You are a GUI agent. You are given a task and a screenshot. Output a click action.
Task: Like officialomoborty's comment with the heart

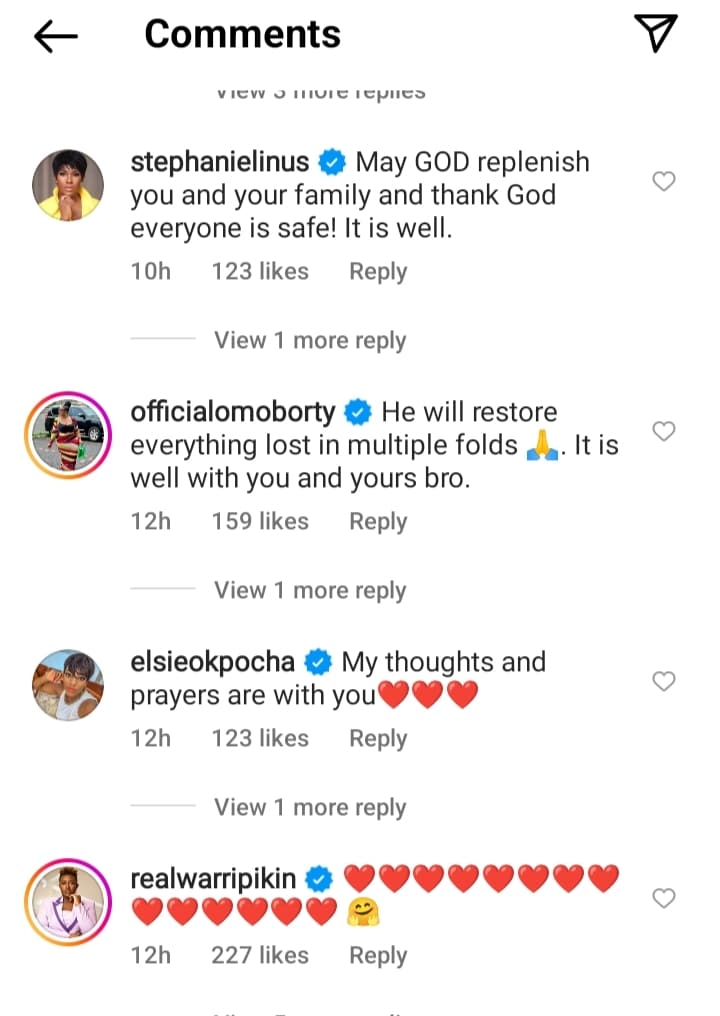(x=663, y=431)
